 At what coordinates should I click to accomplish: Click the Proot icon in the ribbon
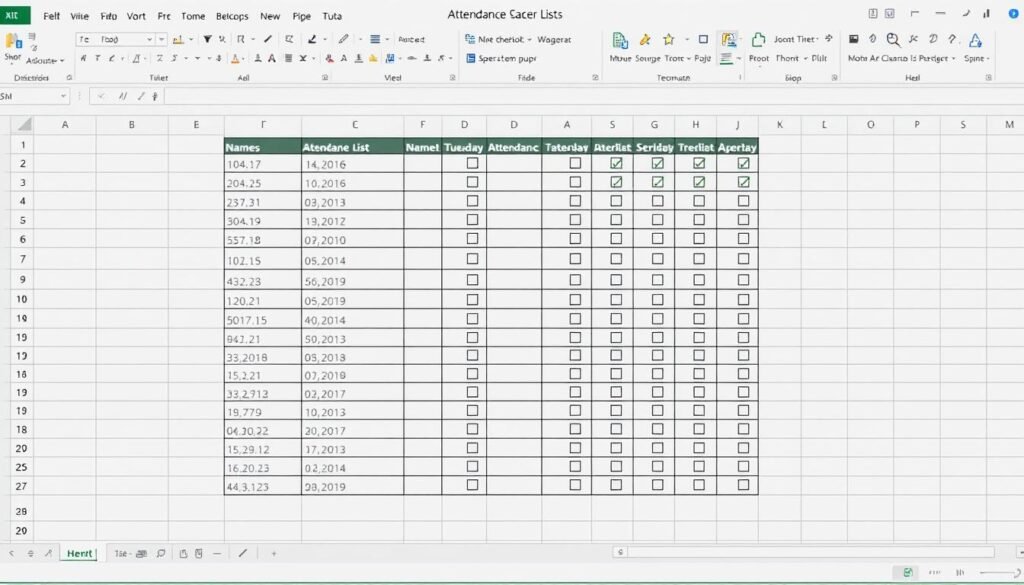(x=759, y=40)
